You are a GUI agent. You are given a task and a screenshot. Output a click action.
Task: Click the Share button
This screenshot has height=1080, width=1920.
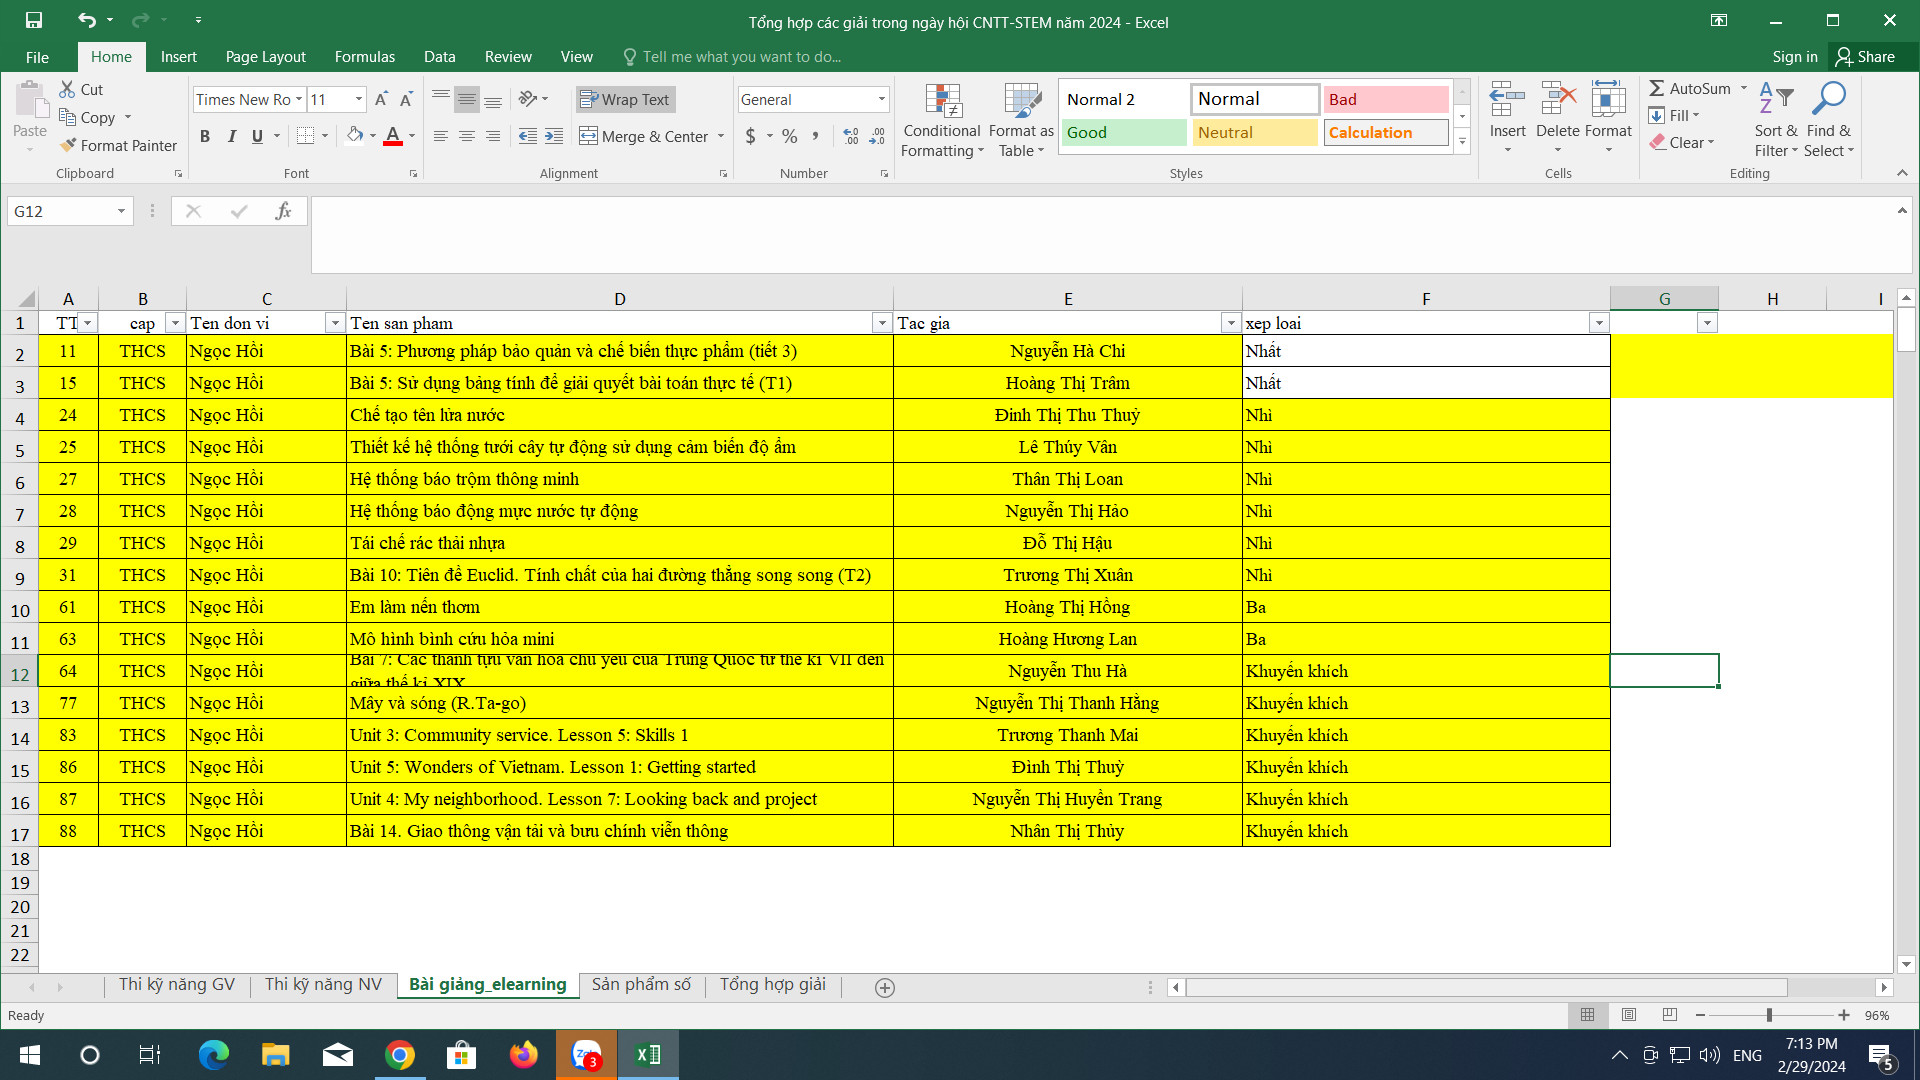[x=1865, y=57]
